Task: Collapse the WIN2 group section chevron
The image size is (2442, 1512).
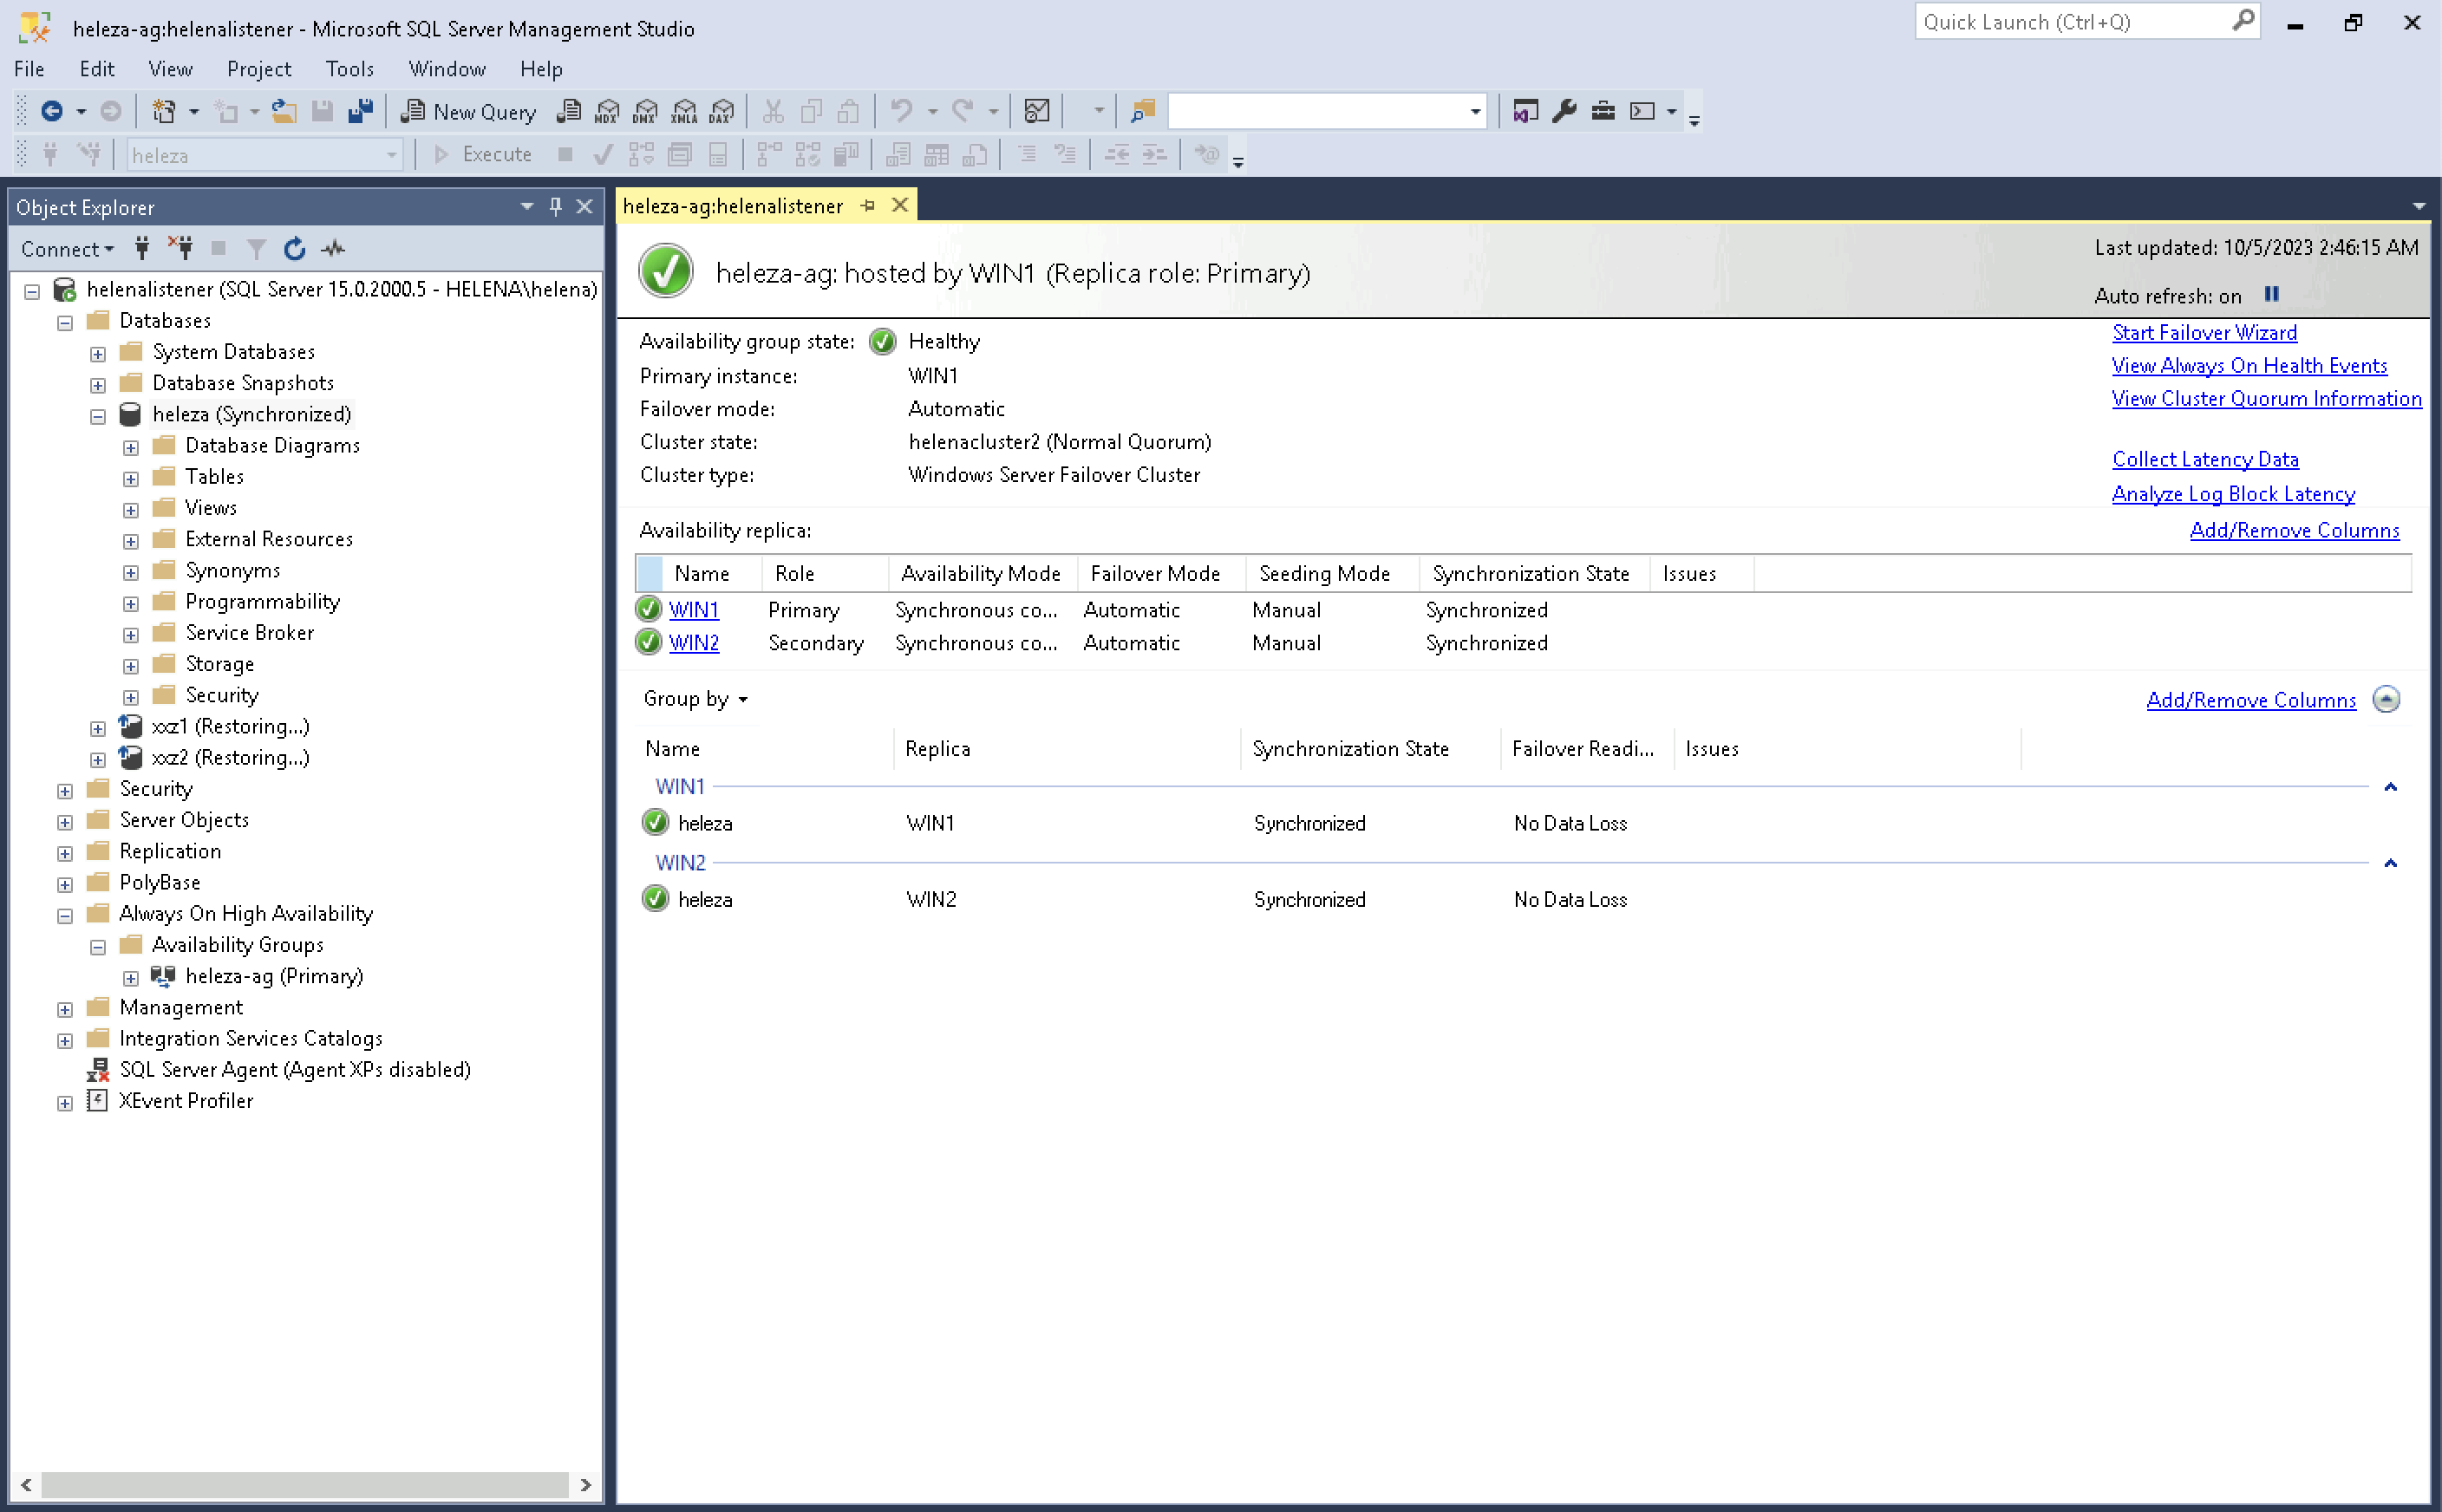Action: pyautogui.click(x=2390, y=863)
